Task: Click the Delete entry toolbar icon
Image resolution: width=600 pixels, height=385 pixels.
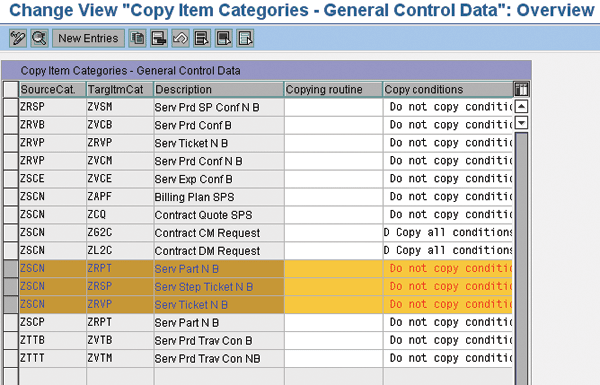Action: (159, 38)
